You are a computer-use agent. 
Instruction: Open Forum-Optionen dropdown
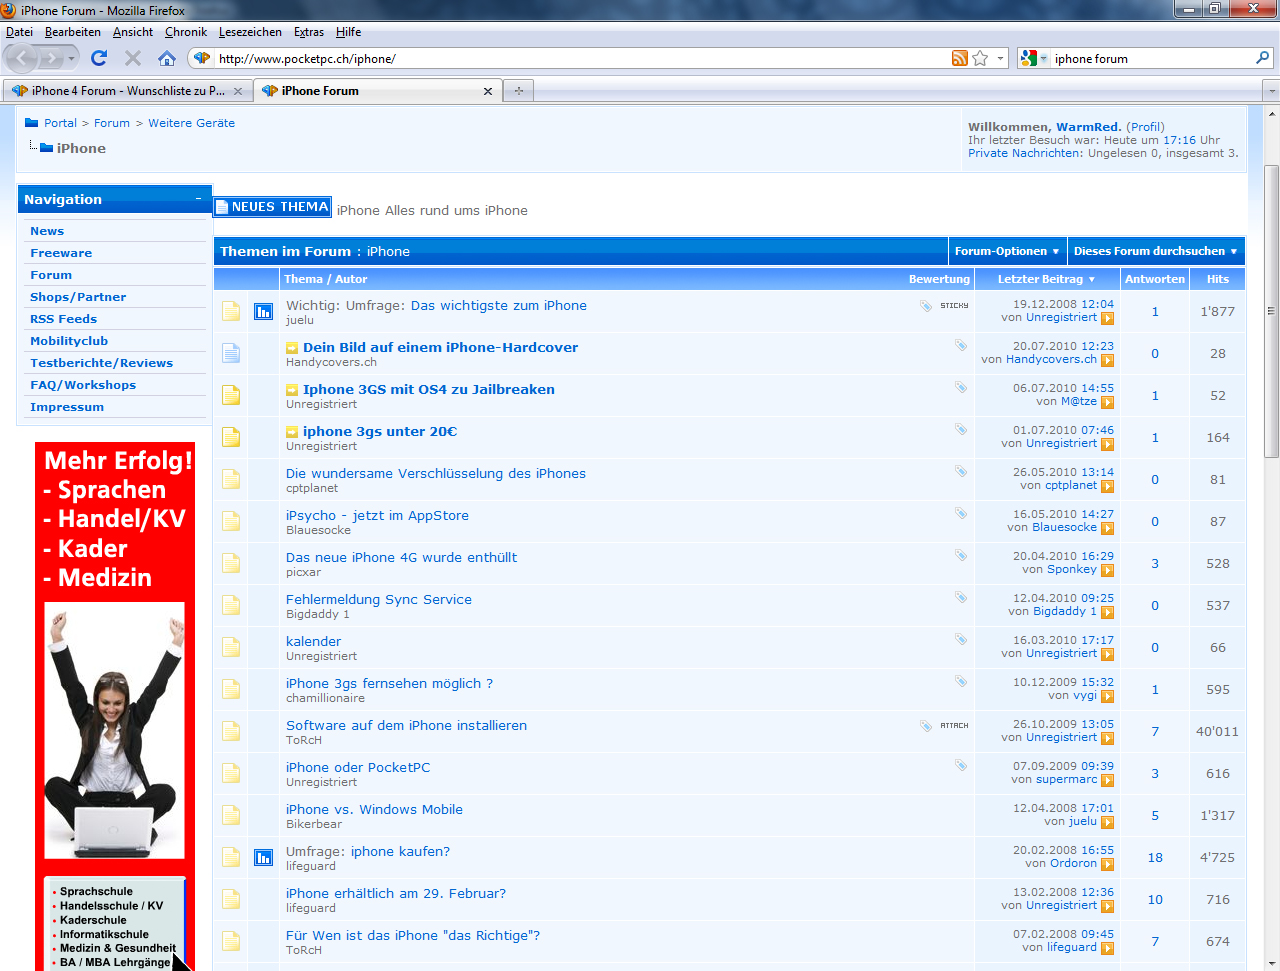pyautogui.click(x=1006, y=251)
